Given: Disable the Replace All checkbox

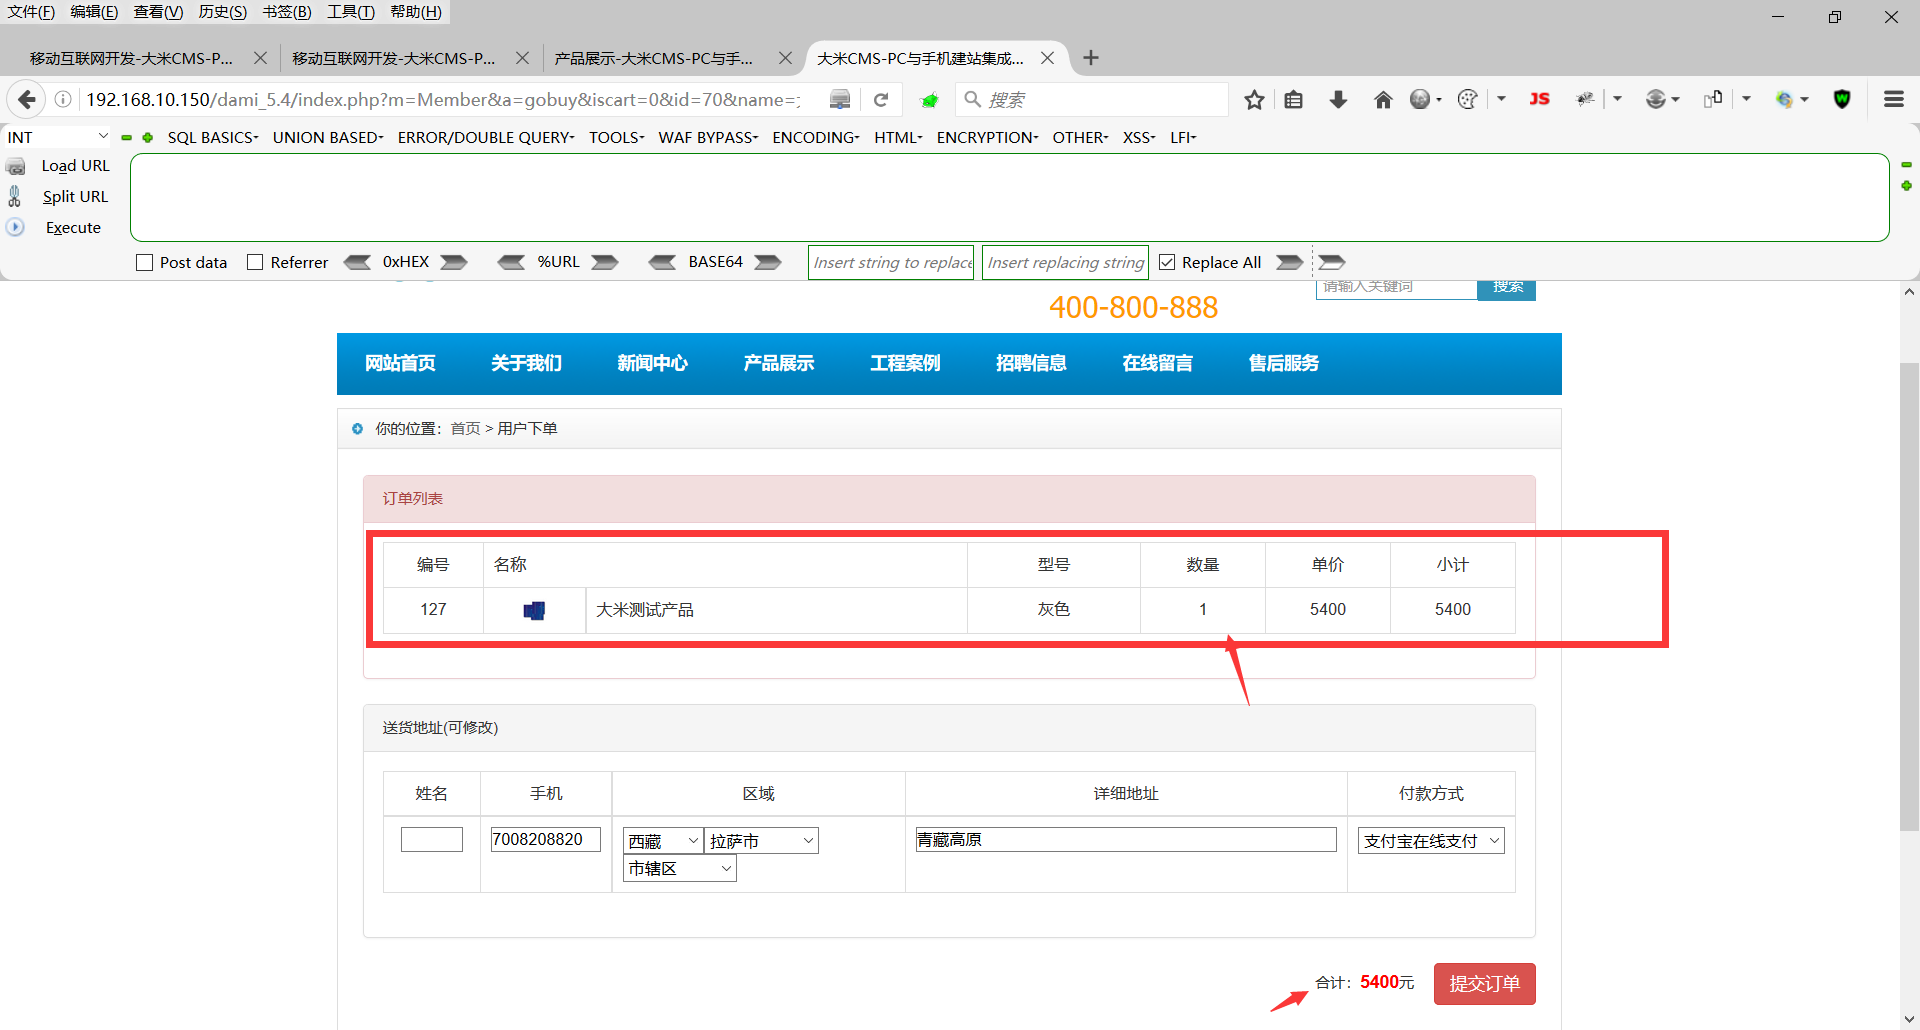Looking at the screenshot, I should pyautogui.click(x=1167, y=262).
